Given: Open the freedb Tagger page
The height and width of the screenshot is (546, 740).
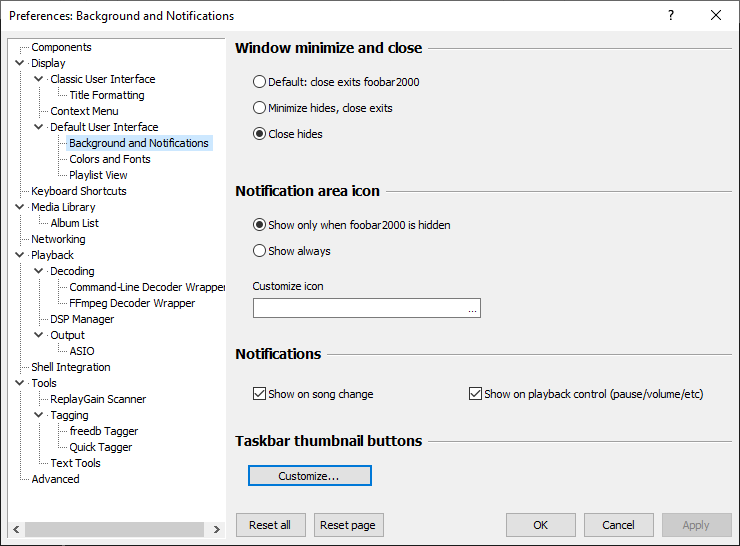Looking at the screenshot, I should coord(104,431).
